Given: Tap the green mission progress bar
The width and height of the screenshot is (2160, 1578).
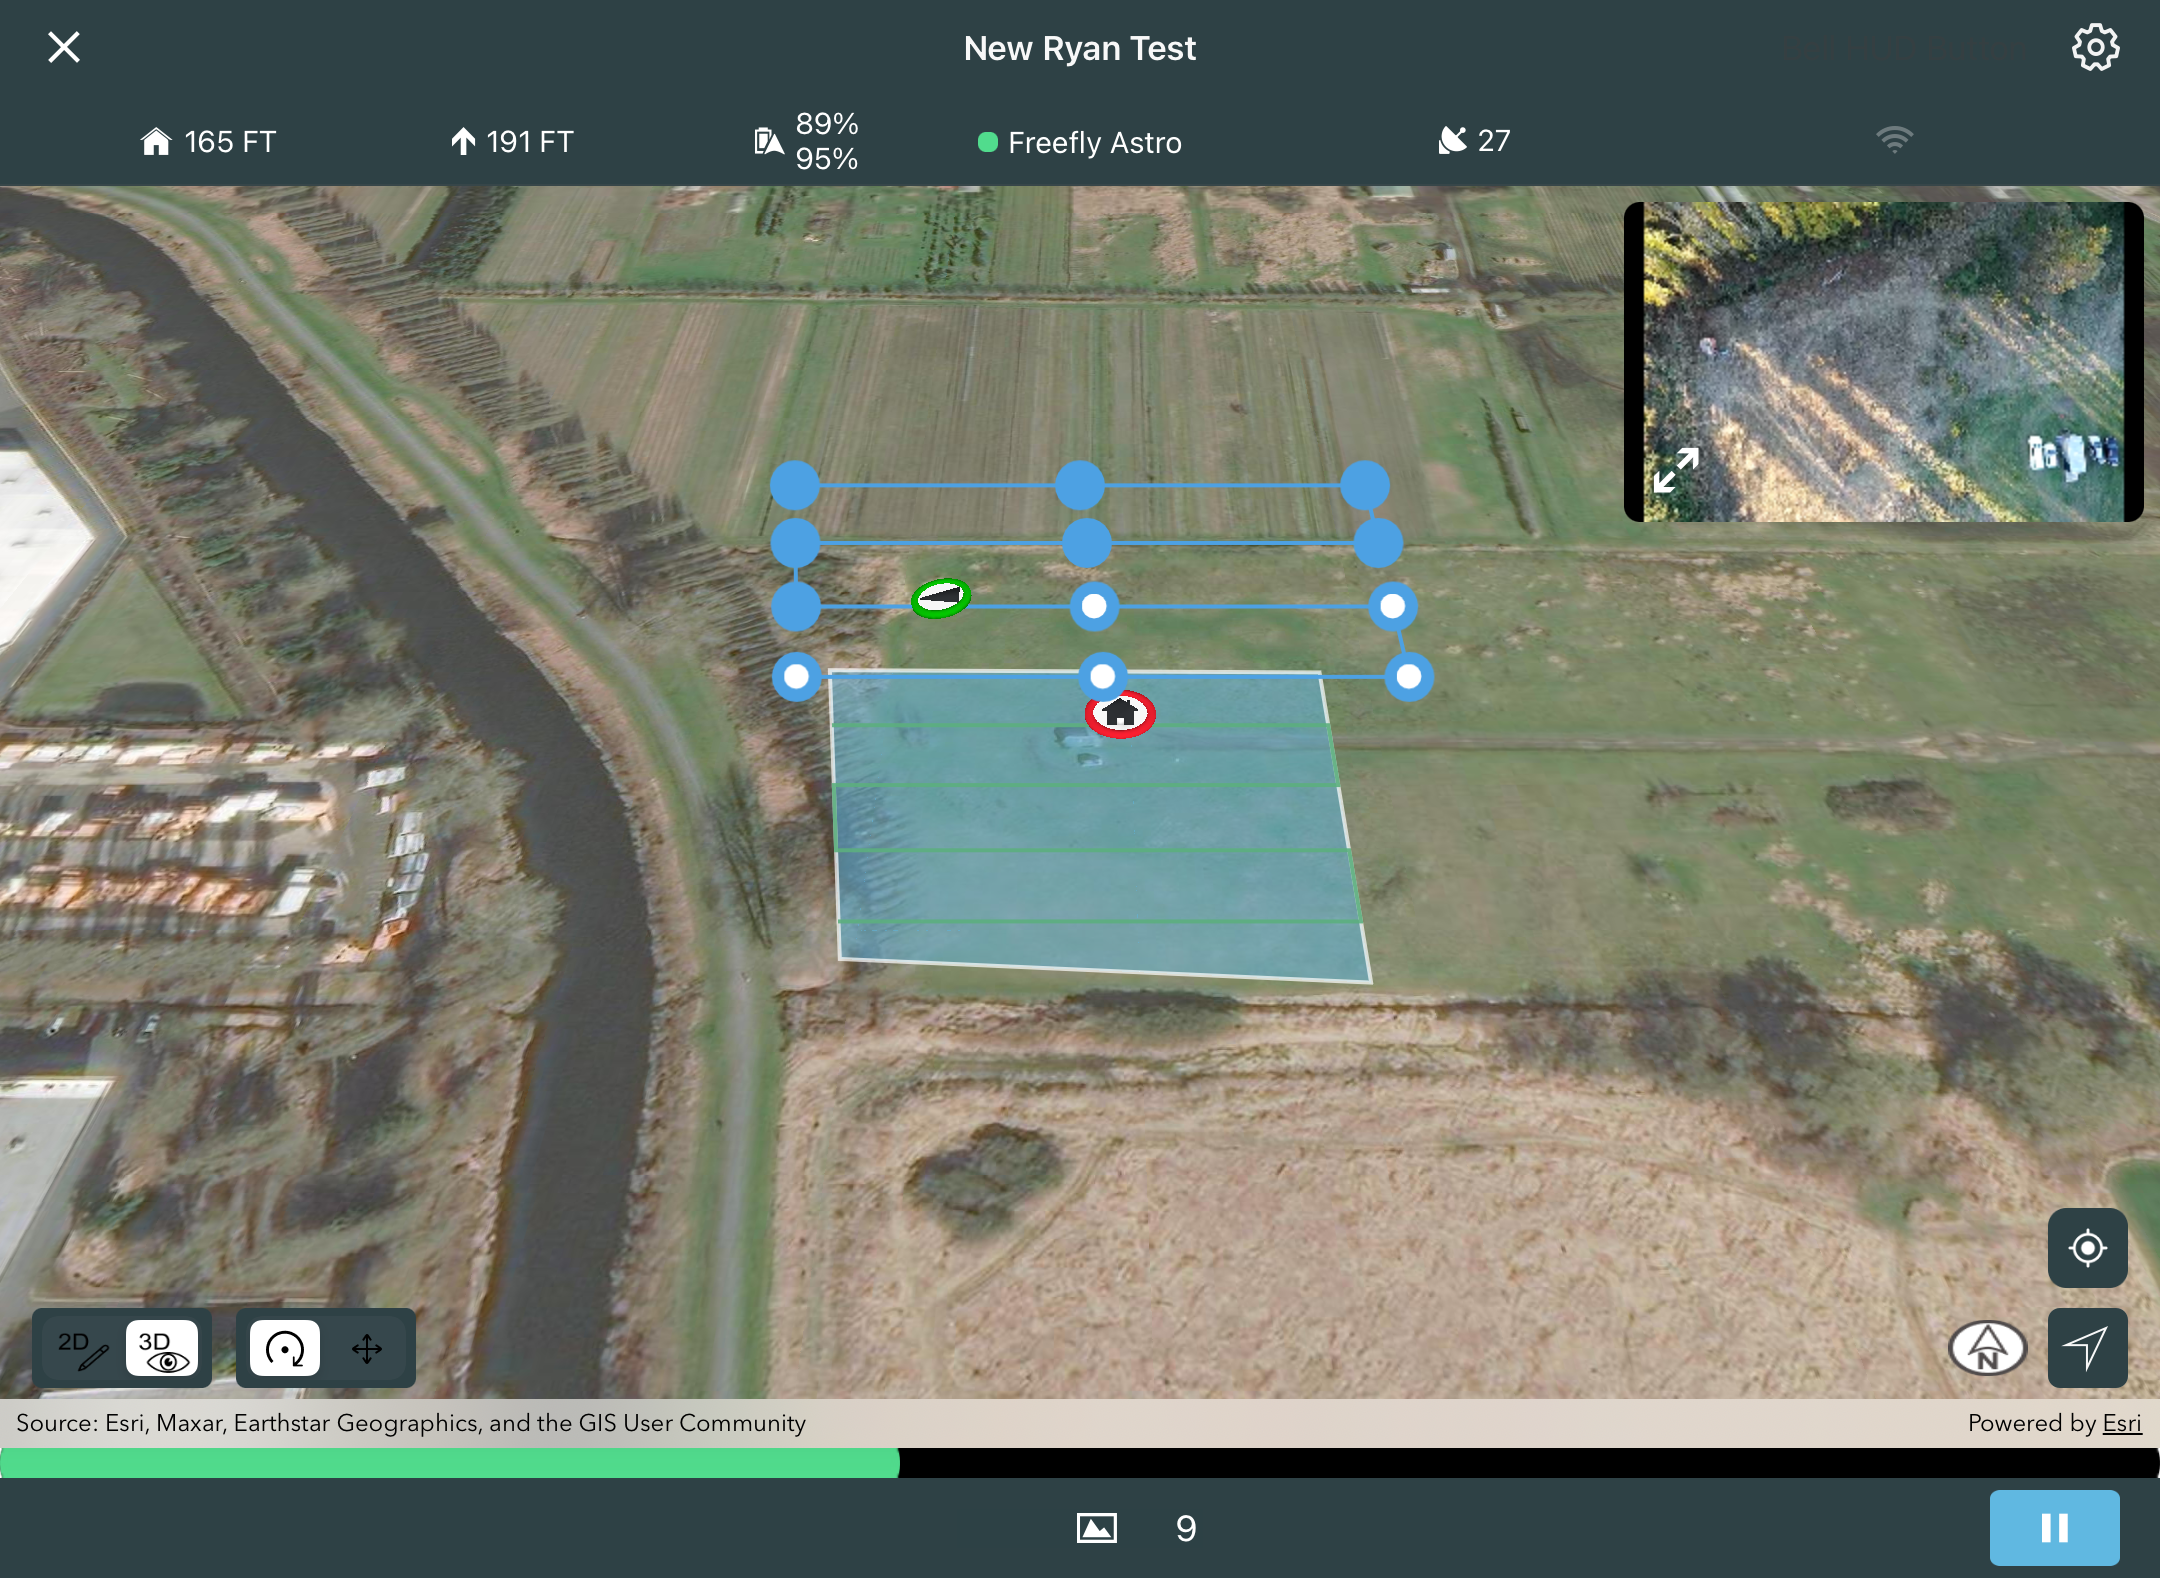Looking at the screenshot, I should [450, 1463].
